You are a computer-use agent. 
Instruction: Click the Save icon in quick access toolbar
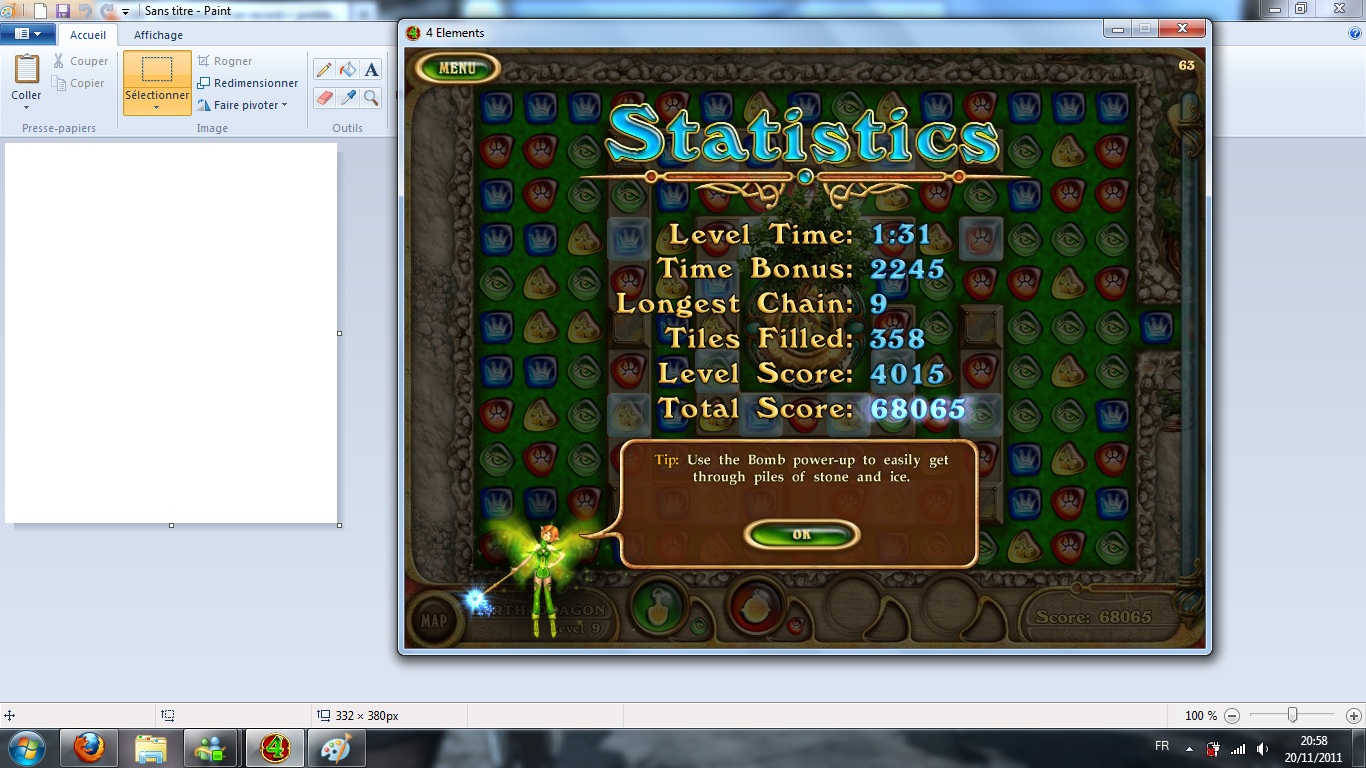[x=63, y=11]
